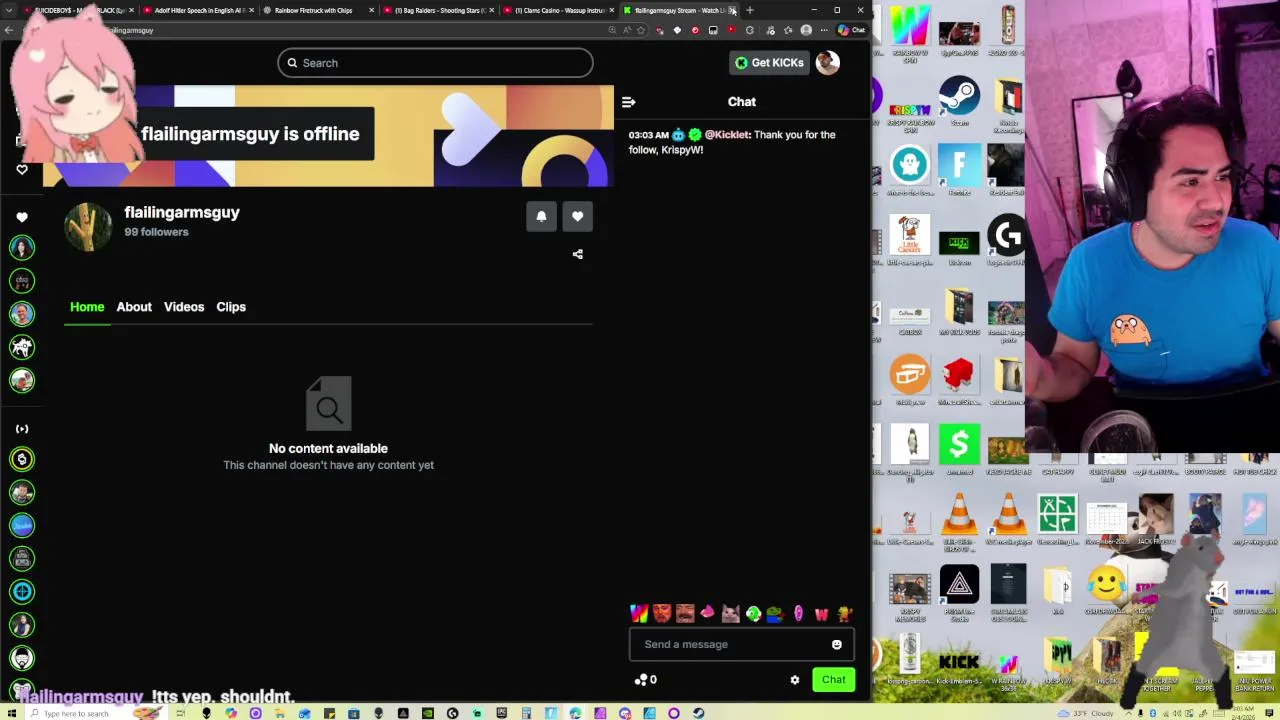
Task: Open the Little Caesars desktop icon
Action: coord(909,240)
